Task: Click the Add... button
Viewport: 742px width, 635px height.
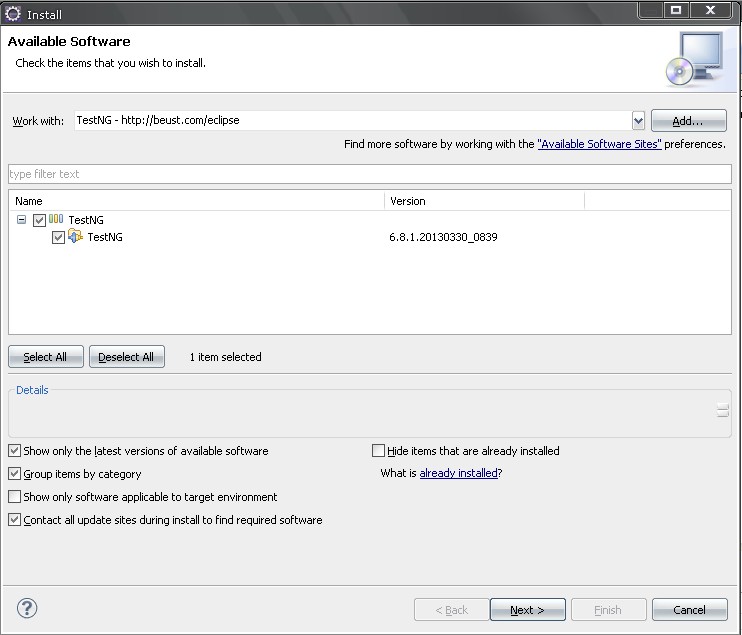Action: pos(689,121)
